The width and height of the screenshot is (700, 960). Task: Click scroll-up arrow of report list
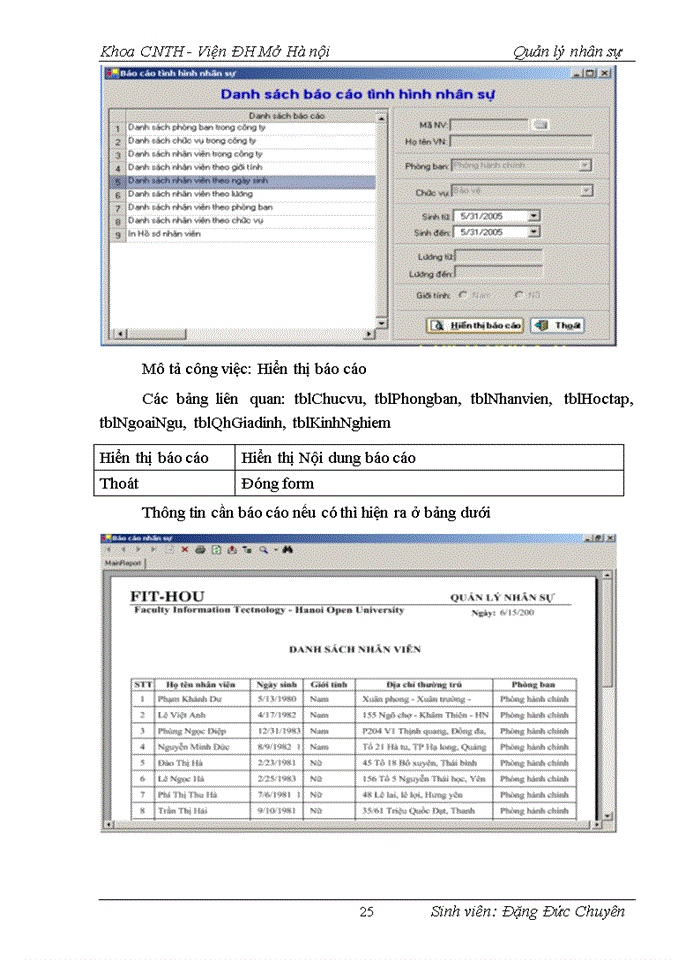(x=382, y=117)
